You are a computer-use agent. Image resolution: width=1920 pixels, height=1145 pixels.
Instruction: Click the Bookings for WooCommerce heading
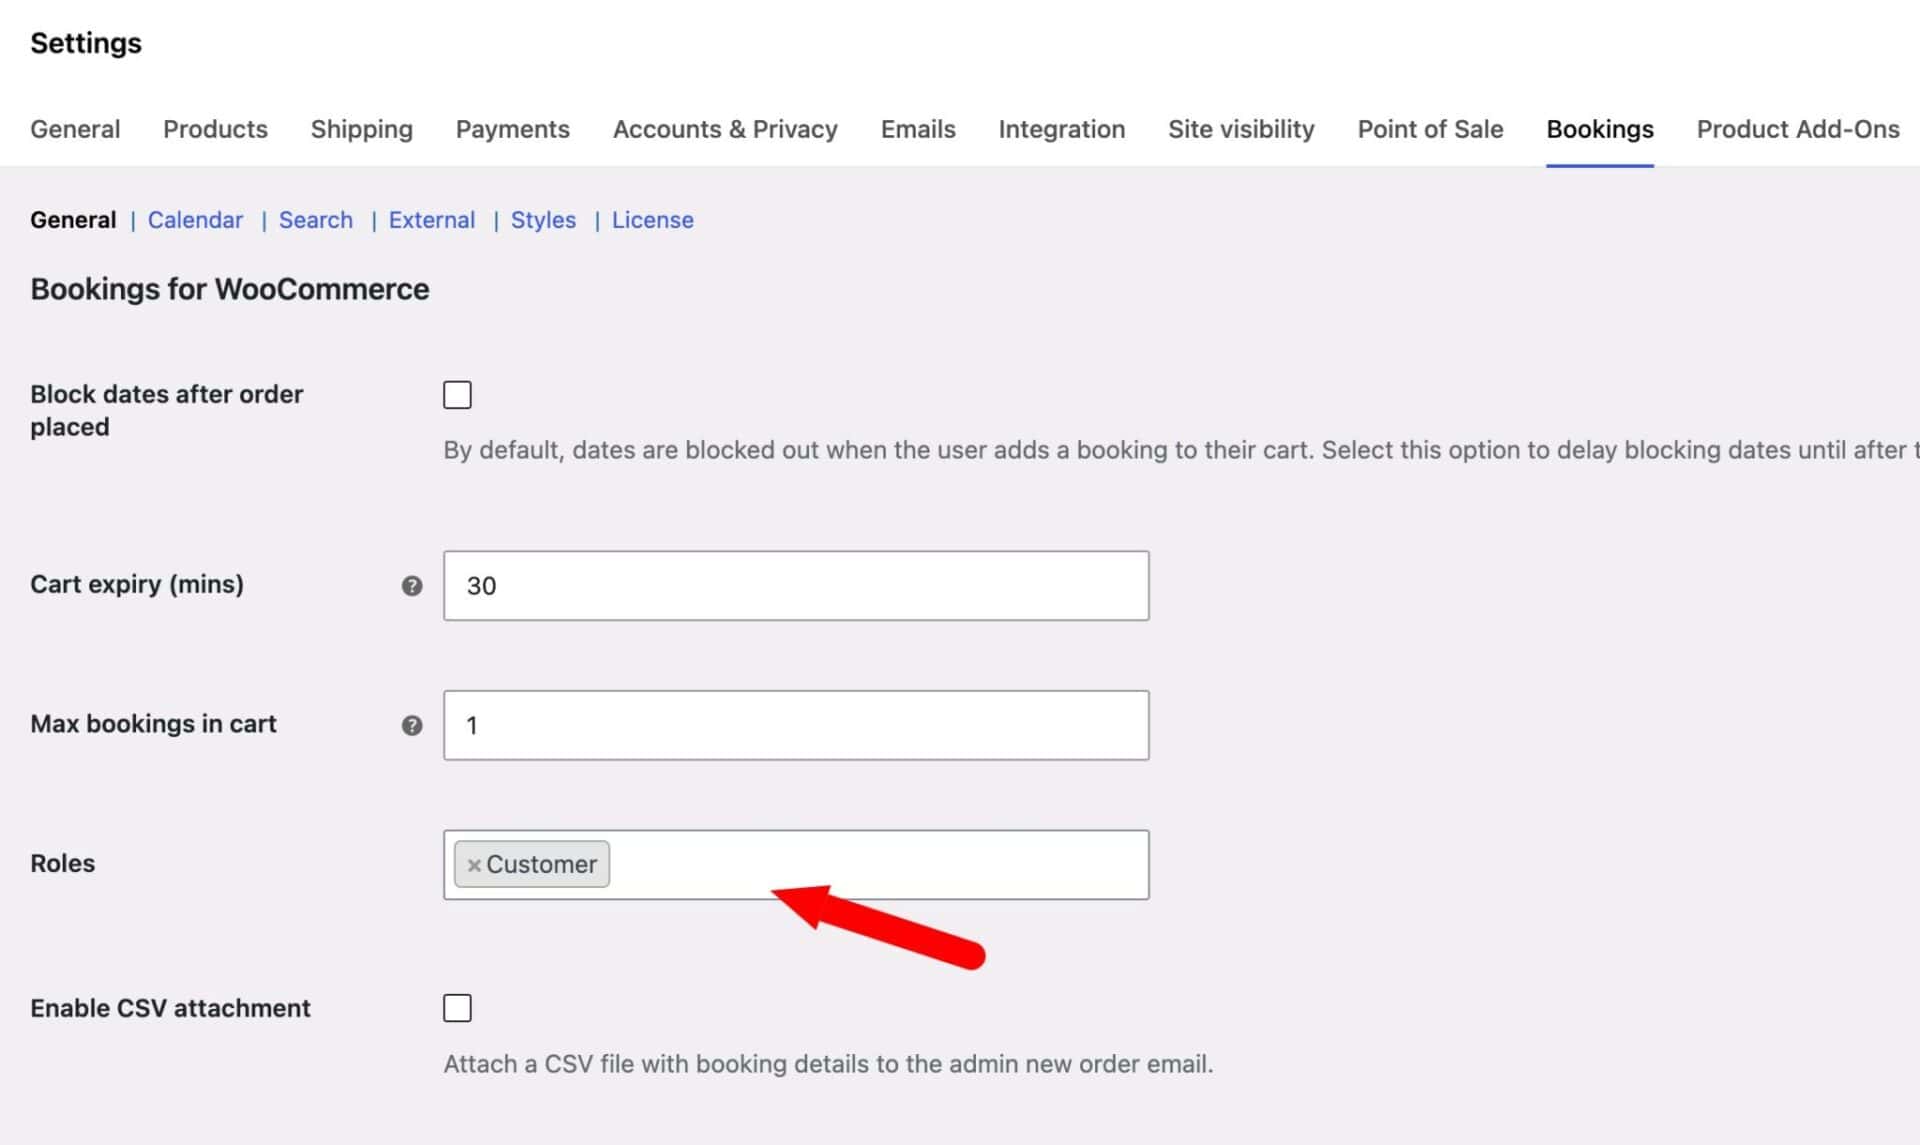pyautogui.click(x=230, y=289)
